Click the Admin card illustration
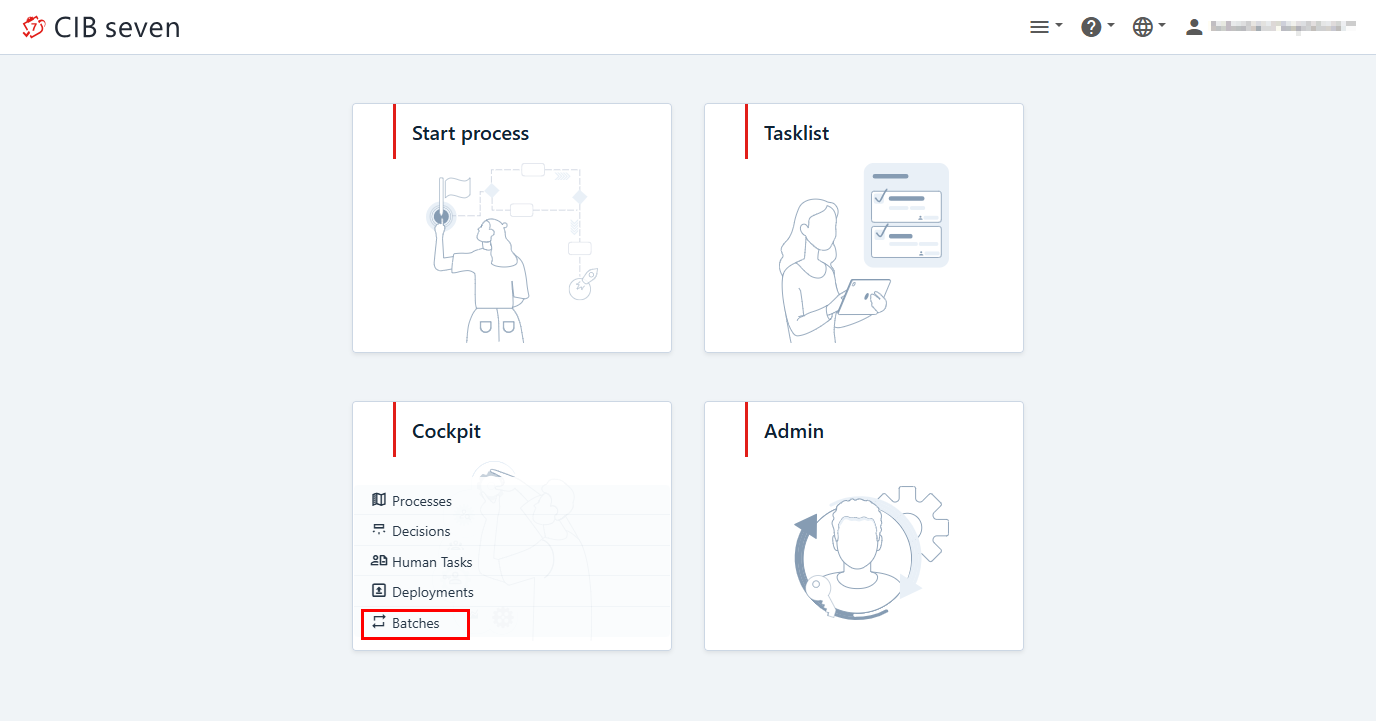Image resolution: width=1376 pixels, height=721 pixels. pos(864,552)
